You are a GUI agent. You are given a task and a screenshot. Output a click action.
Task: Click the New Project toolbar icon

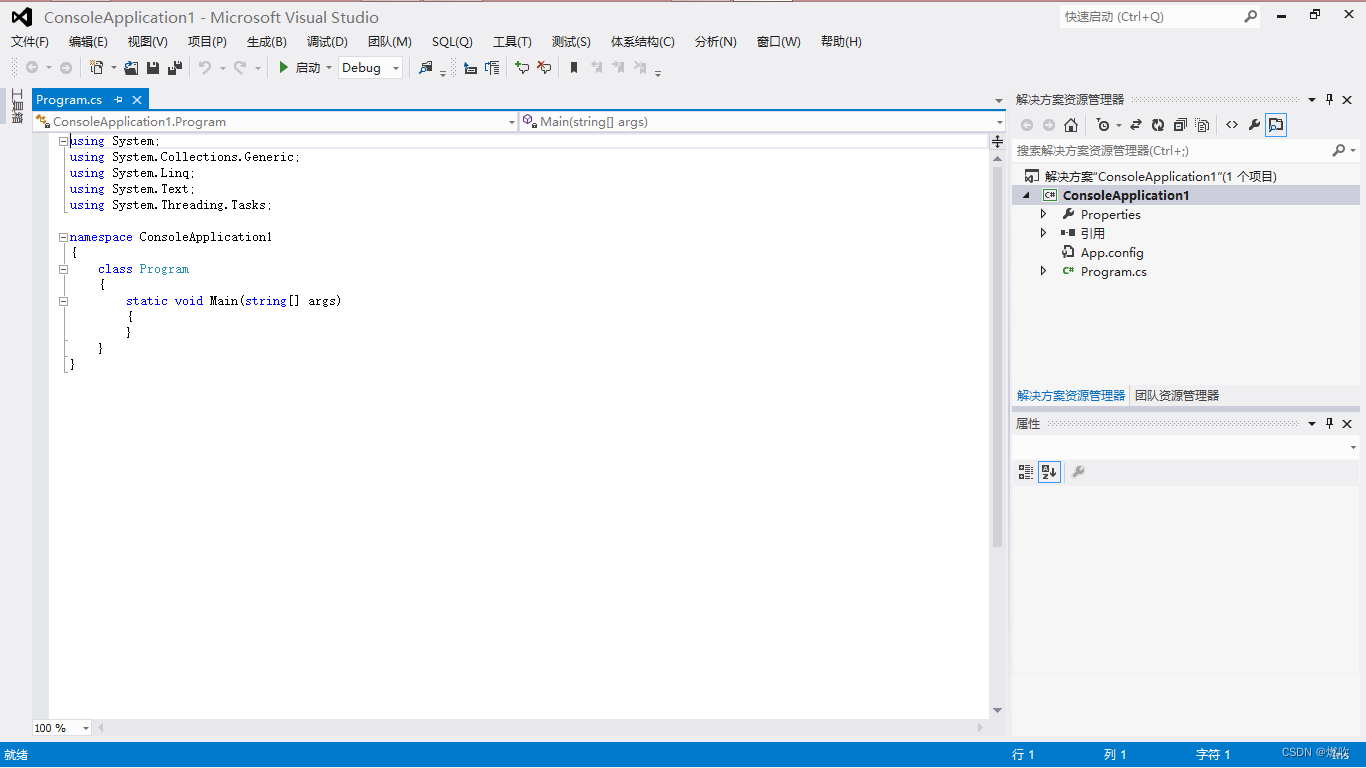pos(96,67)
